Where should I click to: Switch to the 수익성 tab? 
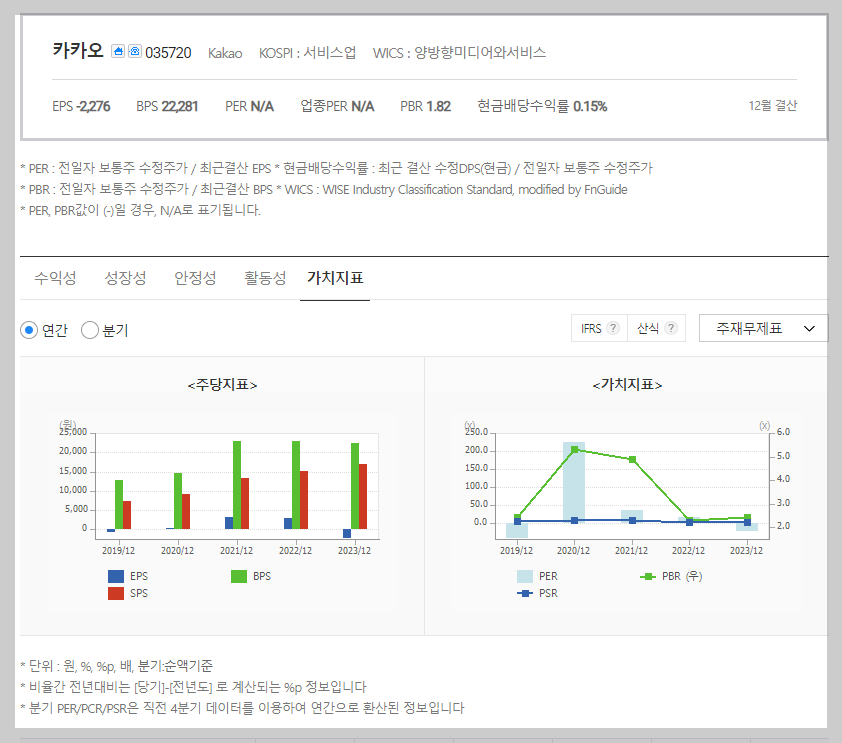pyautogui.click(x=55, y=278)
